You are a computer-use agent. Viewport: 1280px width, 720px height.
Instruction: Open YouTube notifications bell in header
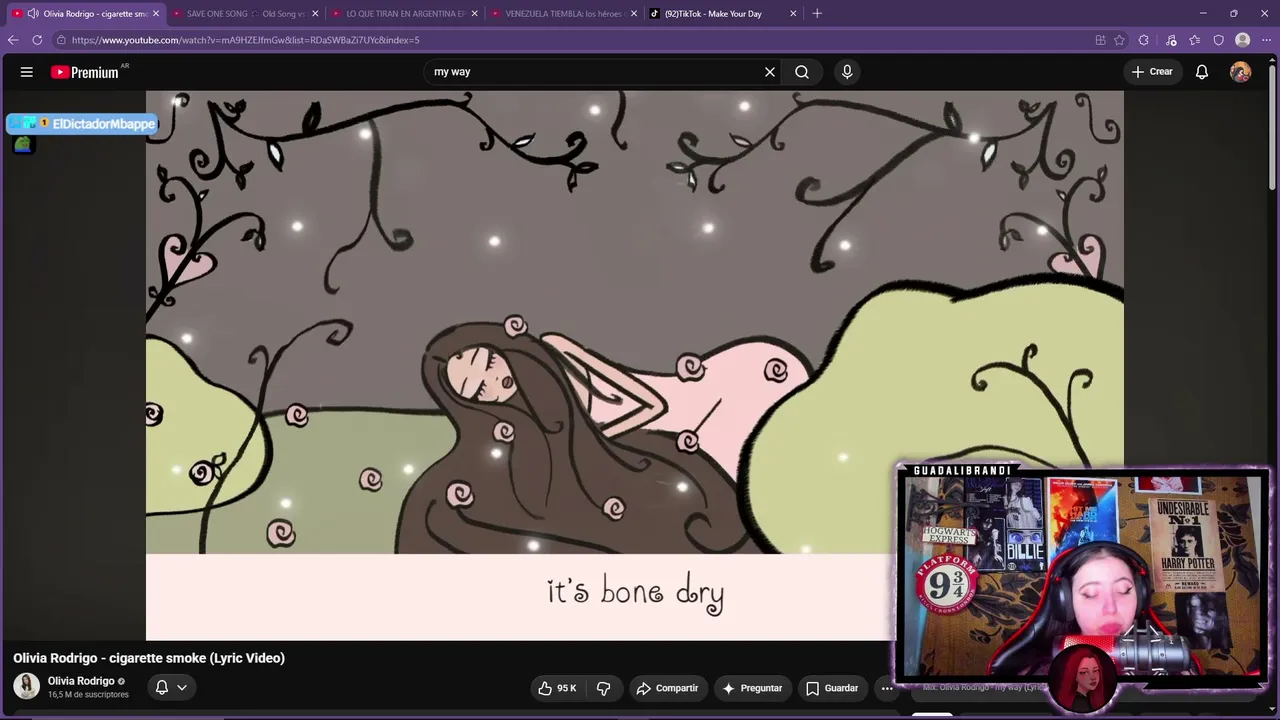(x=1202, y=72)
